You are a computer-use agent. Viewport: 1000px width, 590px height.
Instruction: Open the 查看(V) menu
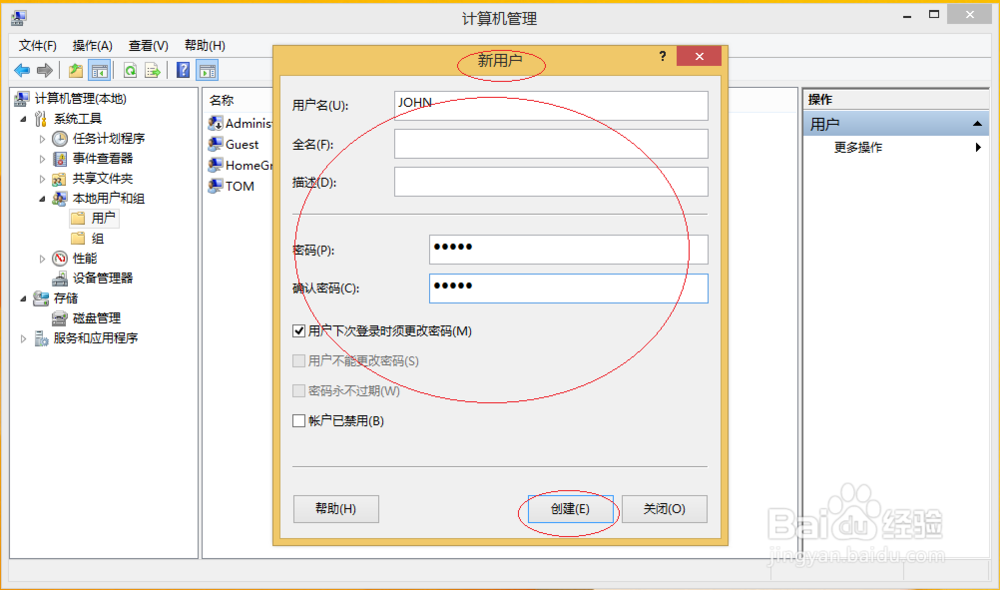point(148,45)
